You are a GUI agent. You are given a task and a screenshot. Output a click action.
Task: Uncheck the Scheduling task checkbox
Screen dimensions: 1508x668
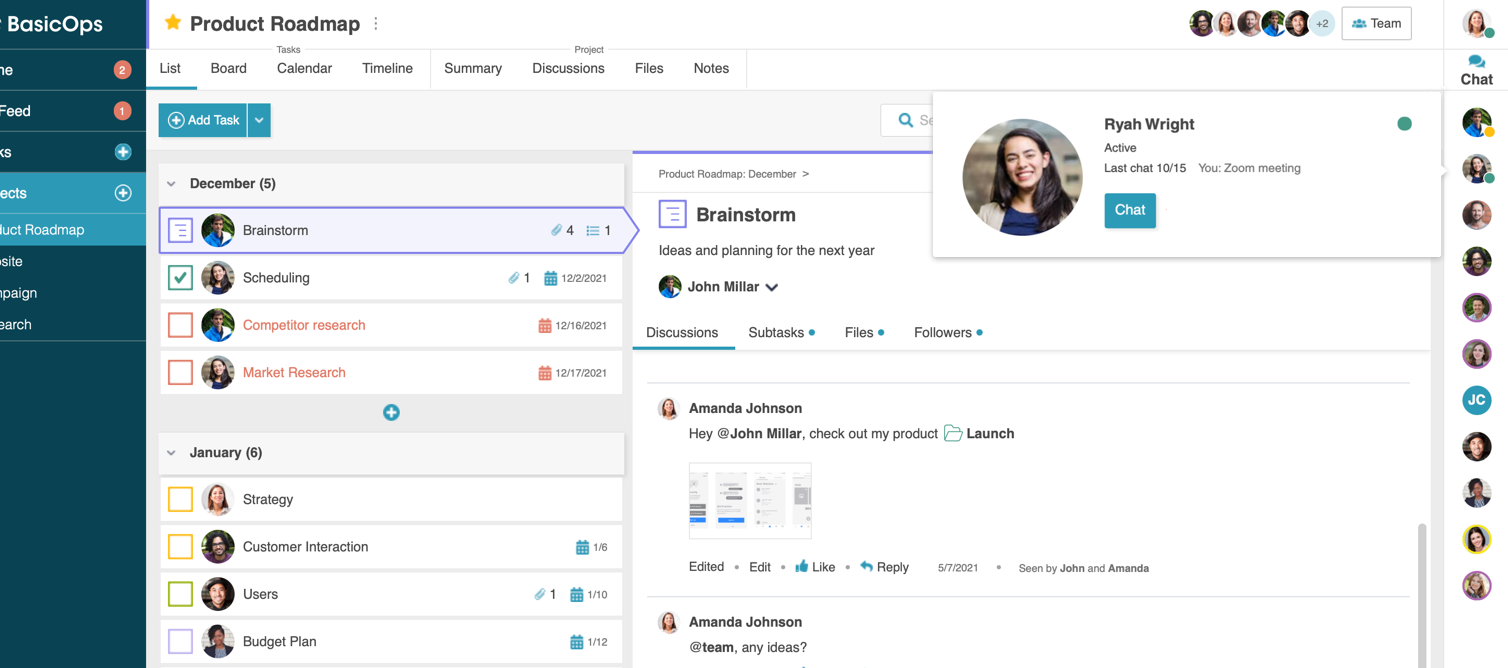coord(180,278)
